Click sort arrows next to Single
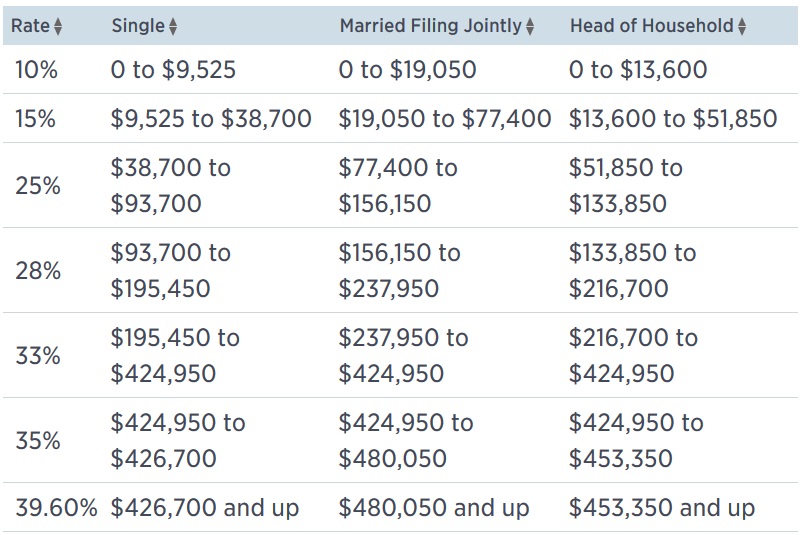 (173, 26)
